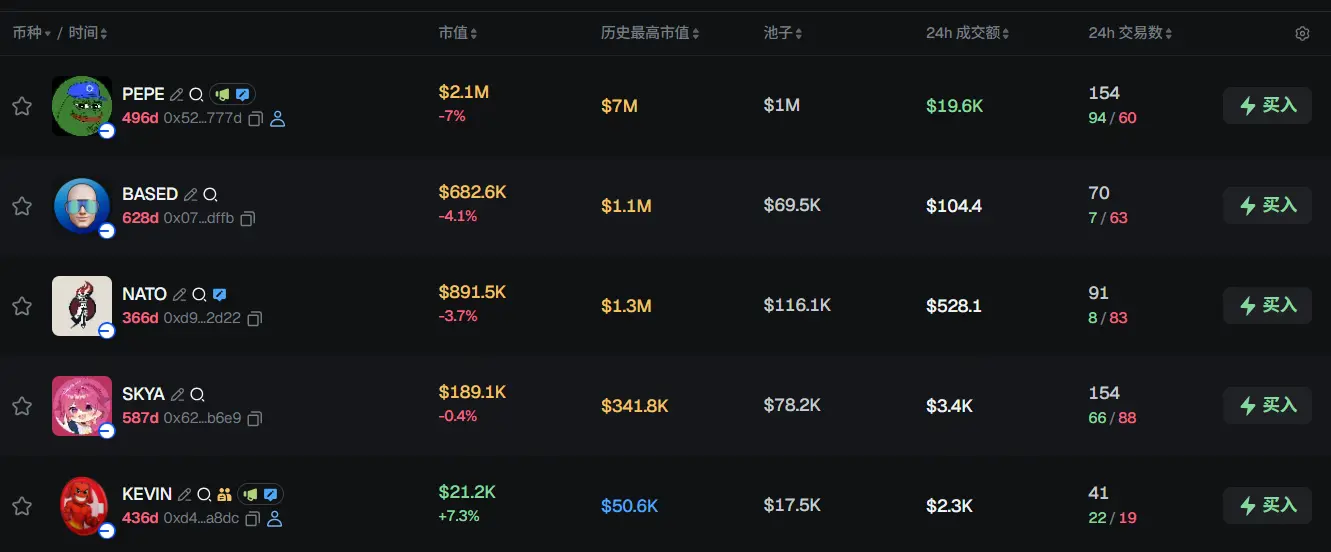
Task: Copy the SKYA contract address
Action: (254, 418)
